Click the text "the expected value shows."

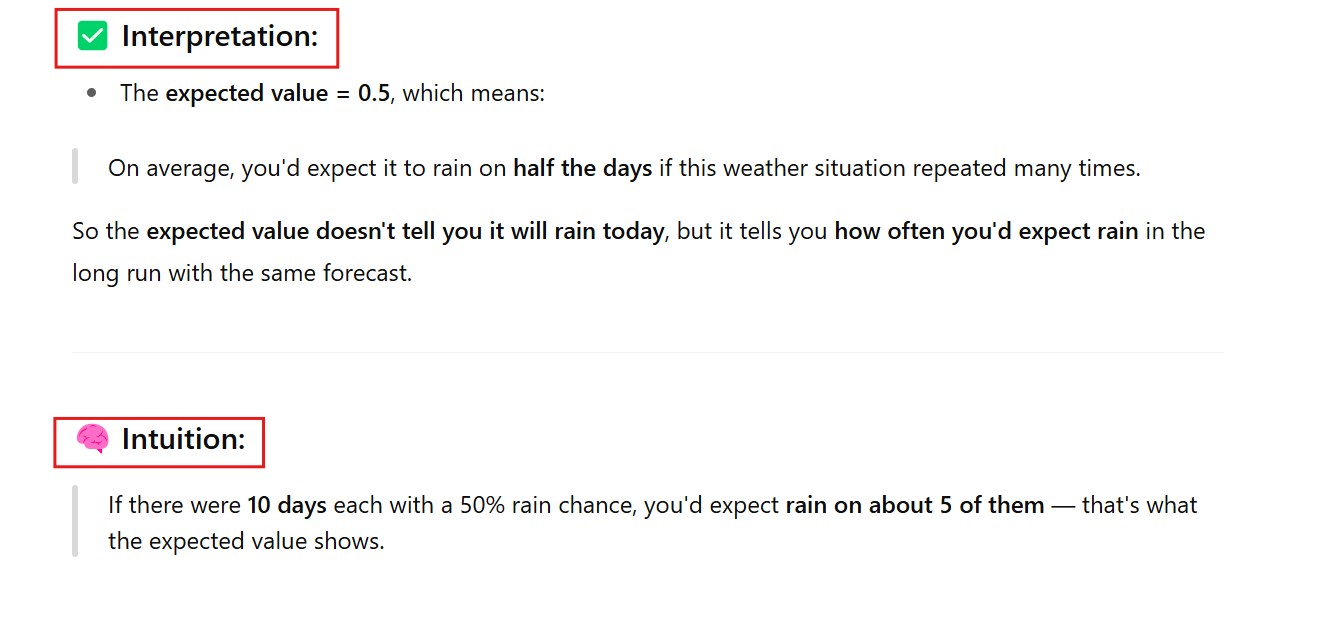pyautogui.click(x=246, y=542)
